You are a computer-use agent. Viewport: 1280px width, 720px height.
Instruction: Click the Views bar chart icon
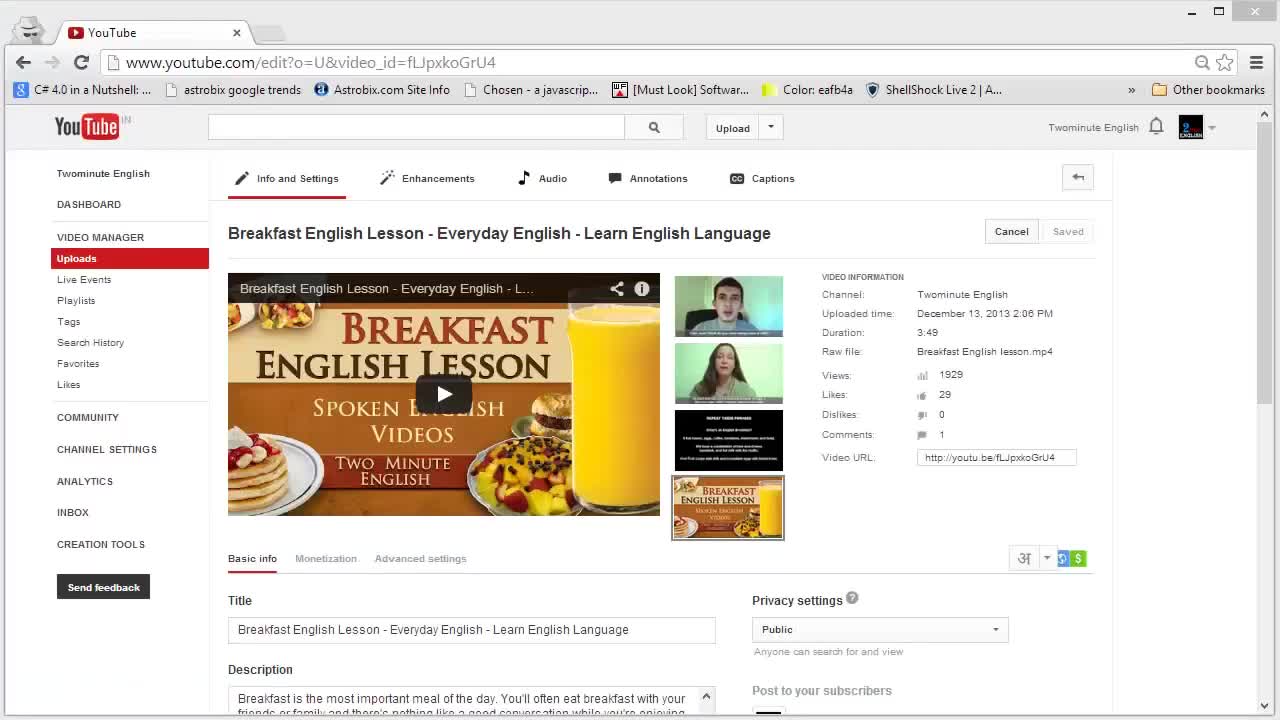(922, 375)
